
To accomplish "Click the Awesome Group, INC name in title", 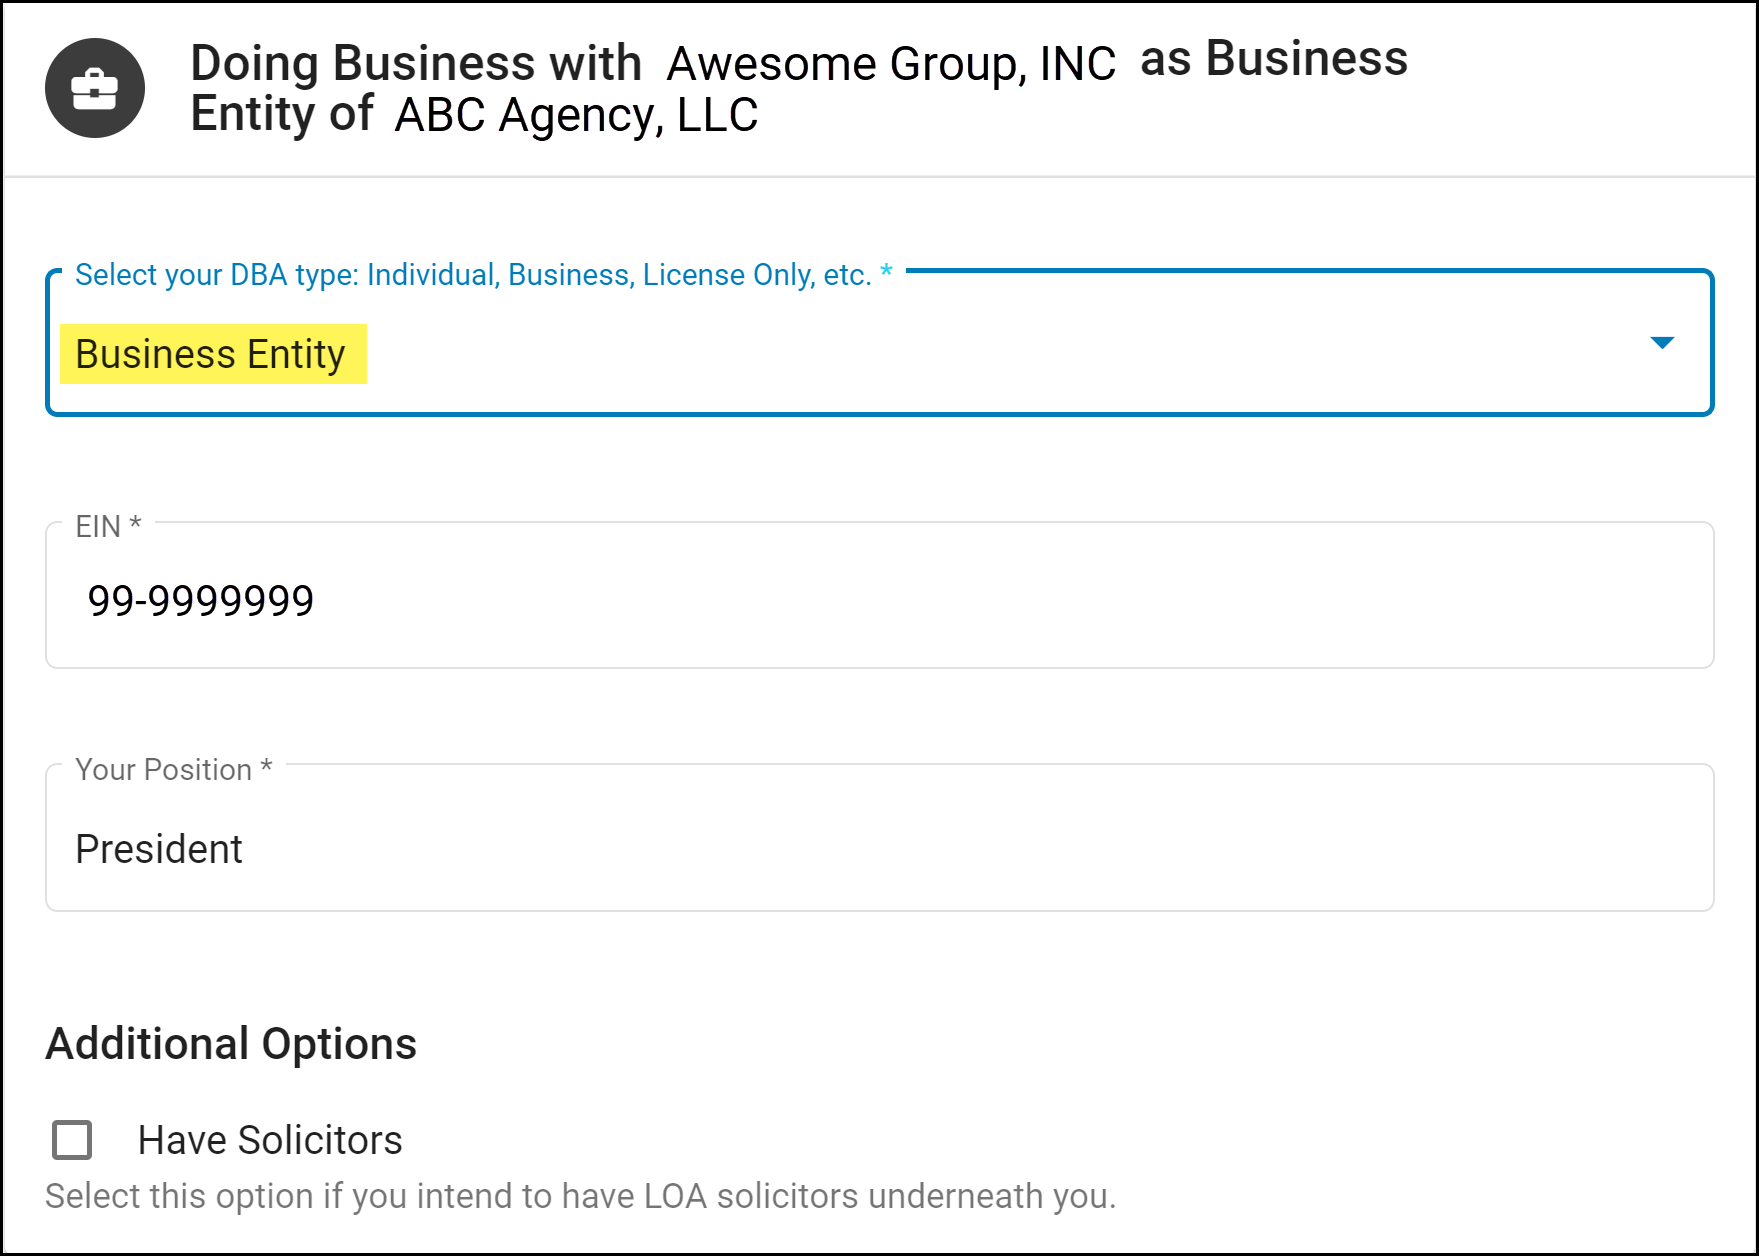I will point(891,64).
